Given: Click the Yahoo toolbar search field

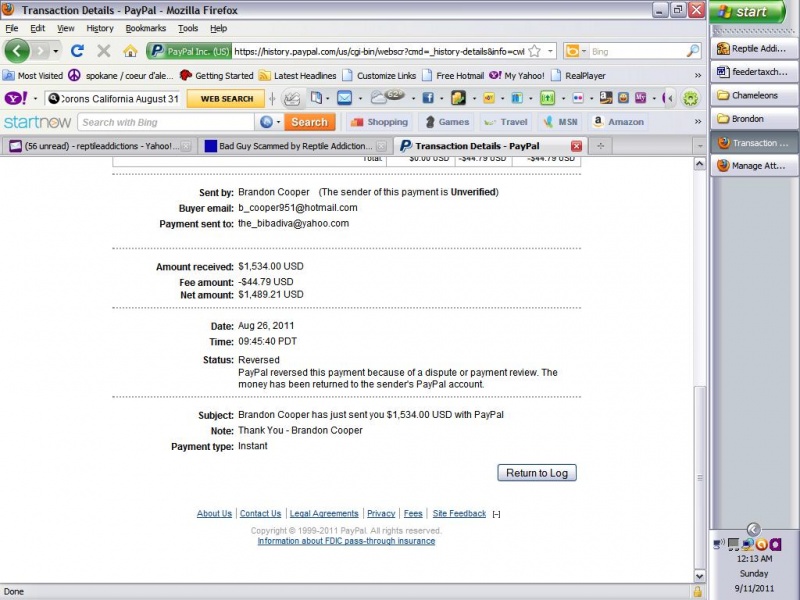Looking at the screenshot, I should [x=114, y=98].
